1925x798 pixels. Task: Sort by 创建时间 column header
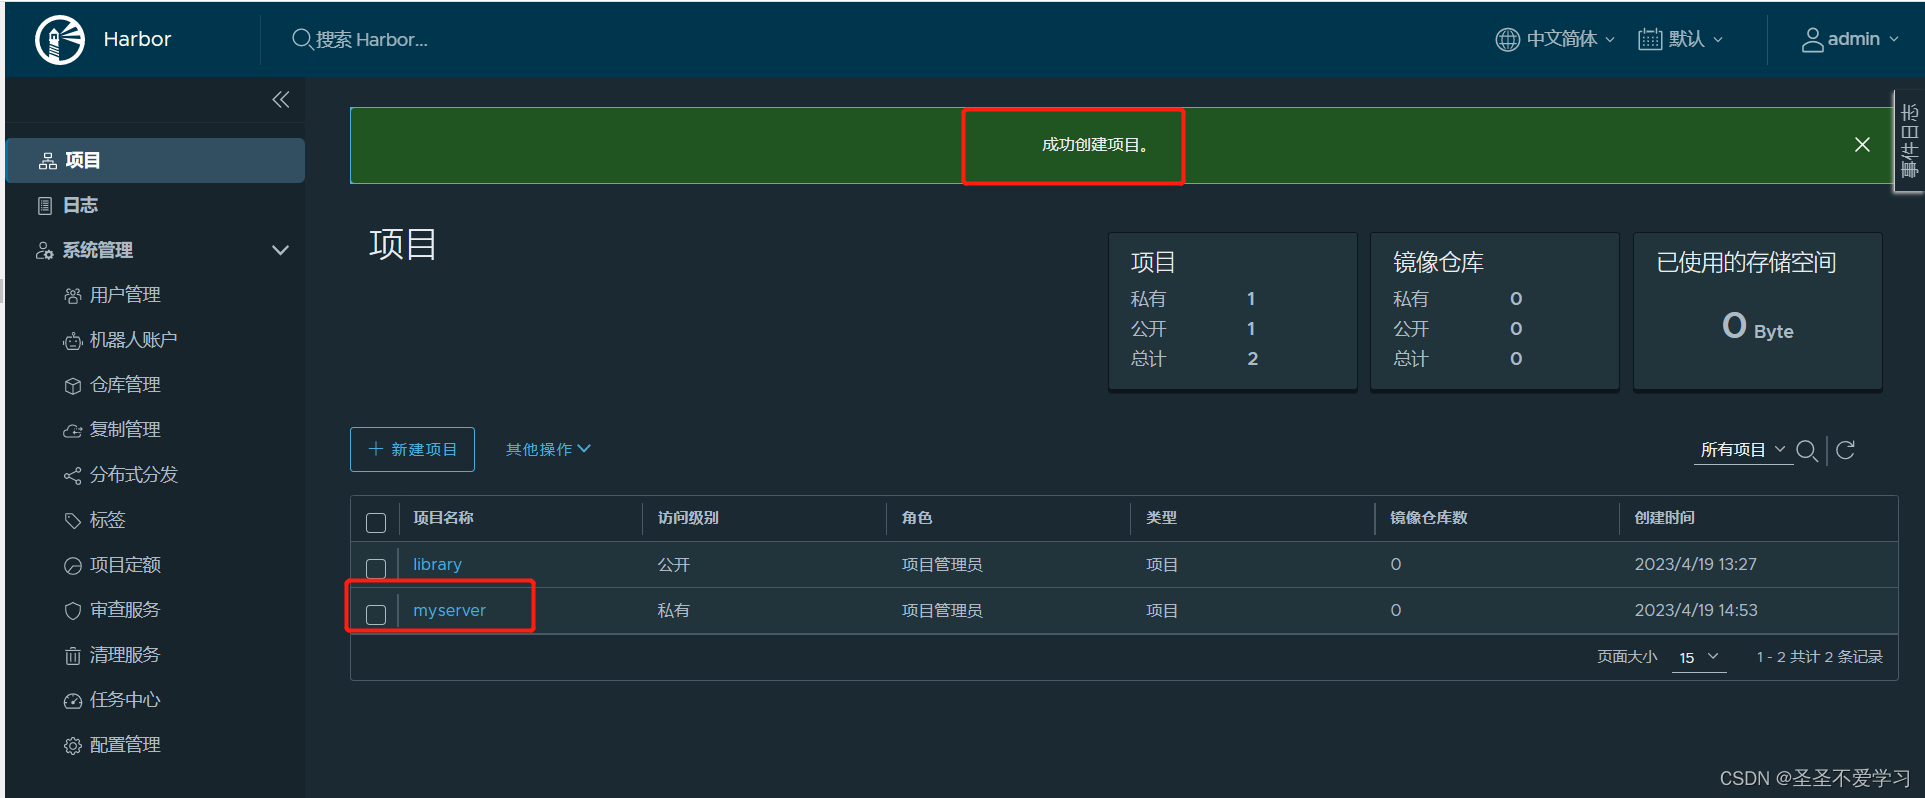[1665, 518]
